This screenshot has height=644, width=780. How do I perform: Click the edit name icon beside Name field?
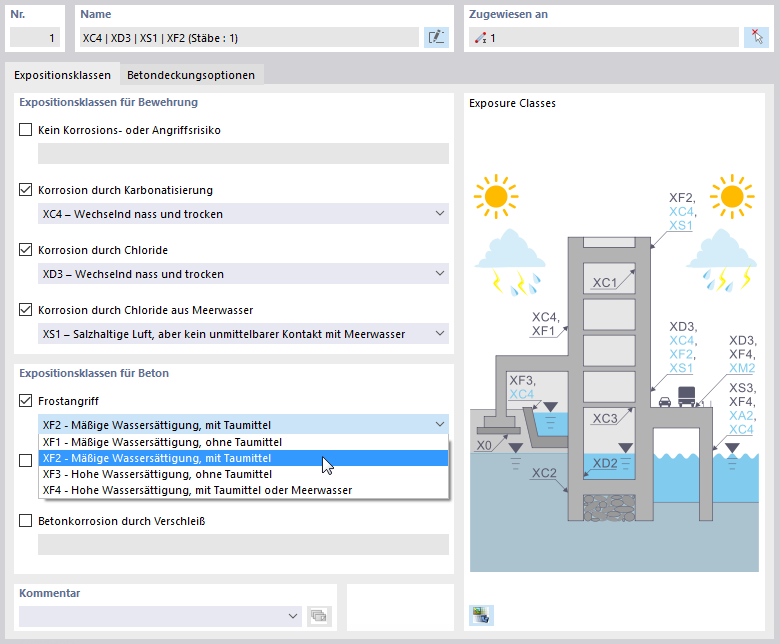click(x=436, y=37)
